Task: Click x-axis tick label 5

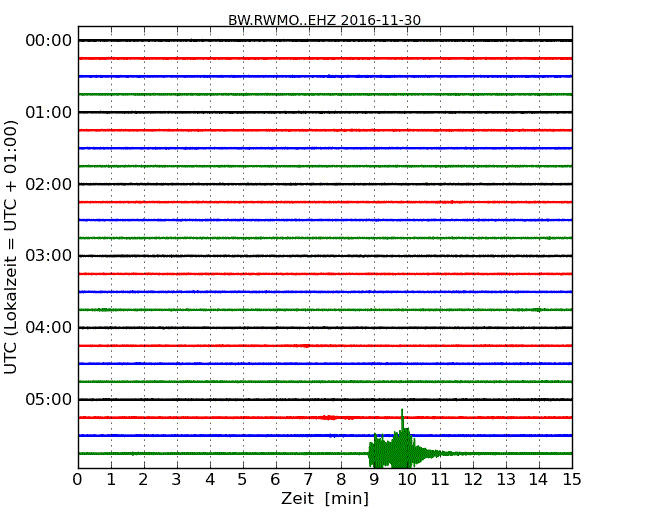Action: (243, 480)
